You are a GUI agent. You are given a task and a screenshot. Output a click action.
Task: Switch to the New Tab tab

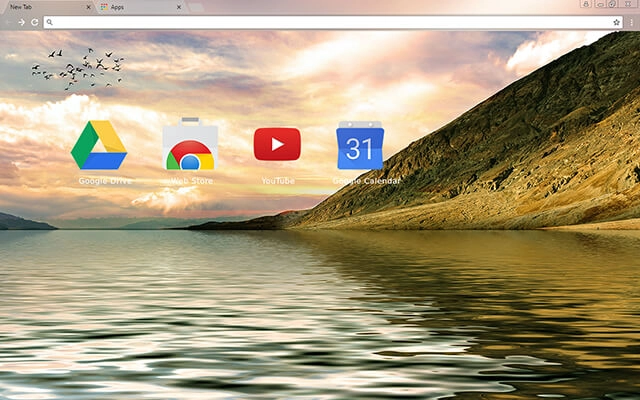48,7
